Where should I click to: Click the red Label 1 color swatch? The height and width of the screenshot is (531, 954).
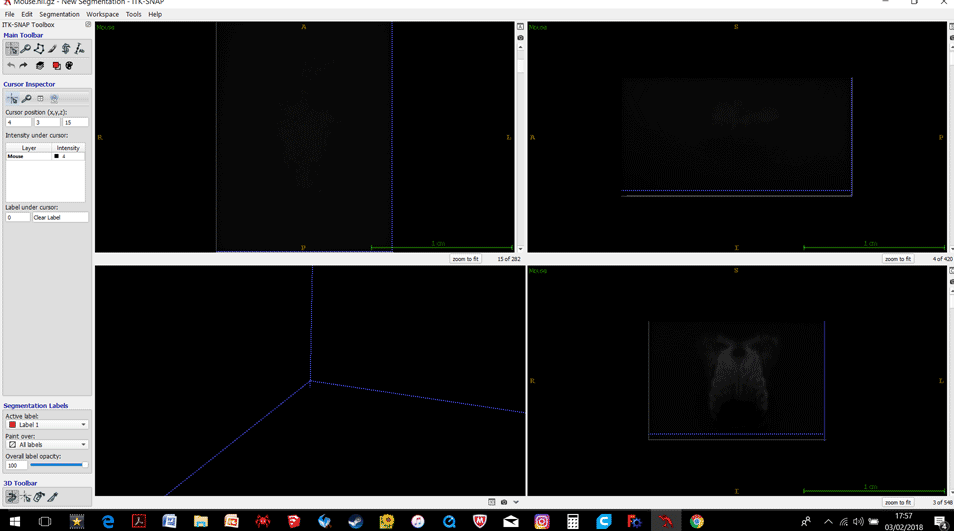12,425
